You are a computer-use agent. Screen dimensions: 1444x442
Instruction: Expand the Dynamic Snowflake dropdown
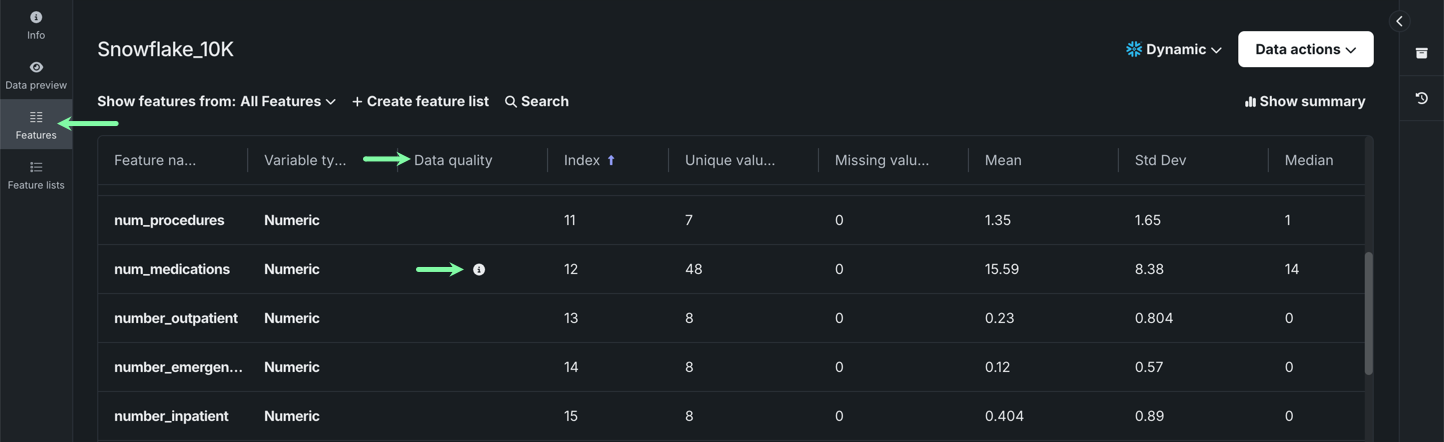point(1174,49)
